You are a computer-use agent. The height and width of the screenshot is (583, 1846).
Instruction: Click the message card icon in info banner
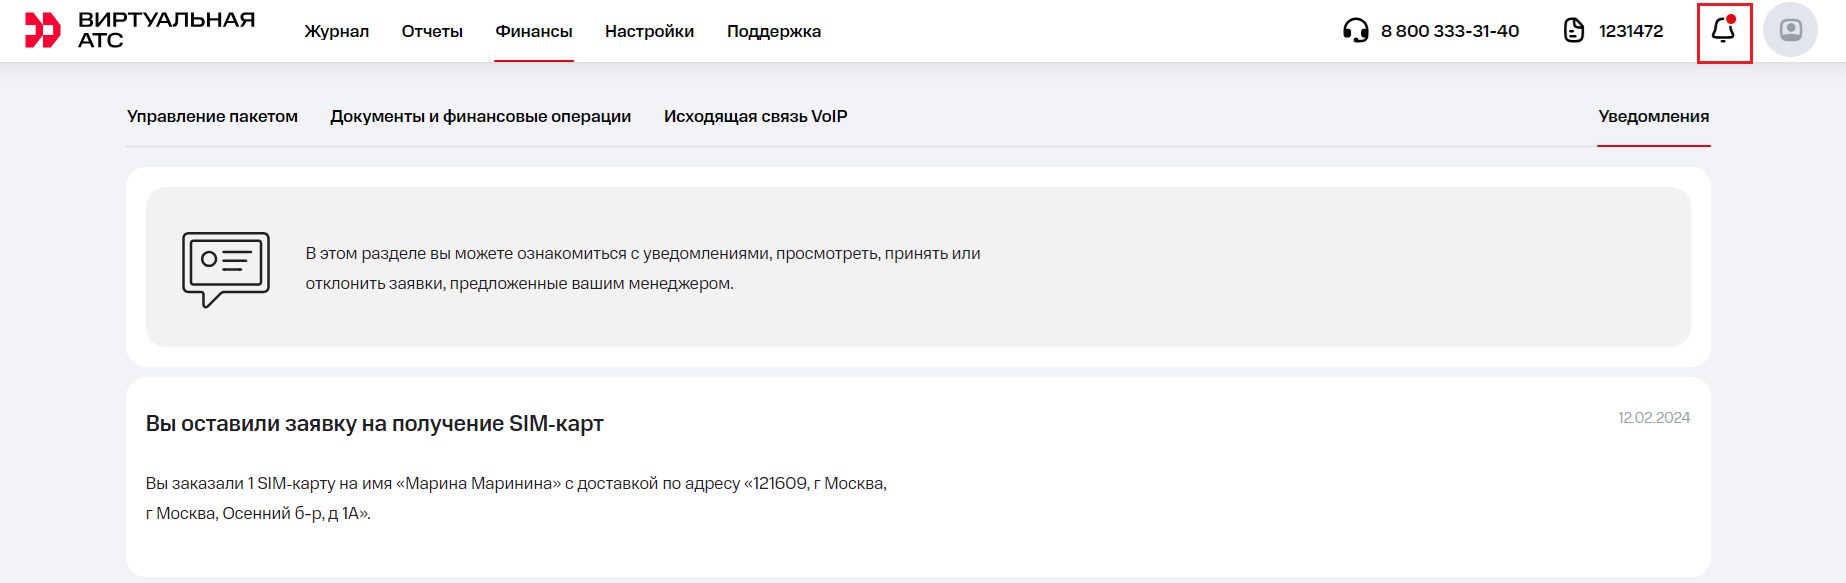pos(226,268)
